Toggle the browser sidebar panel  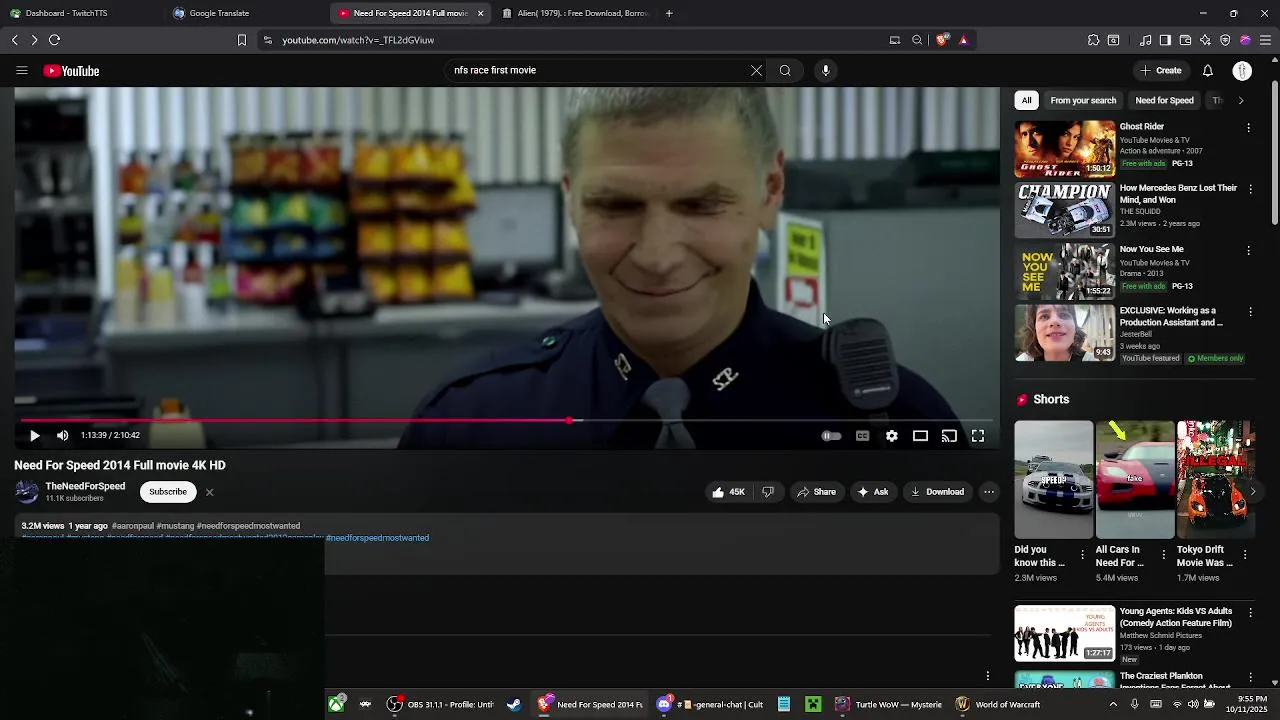pos(1165,40)
